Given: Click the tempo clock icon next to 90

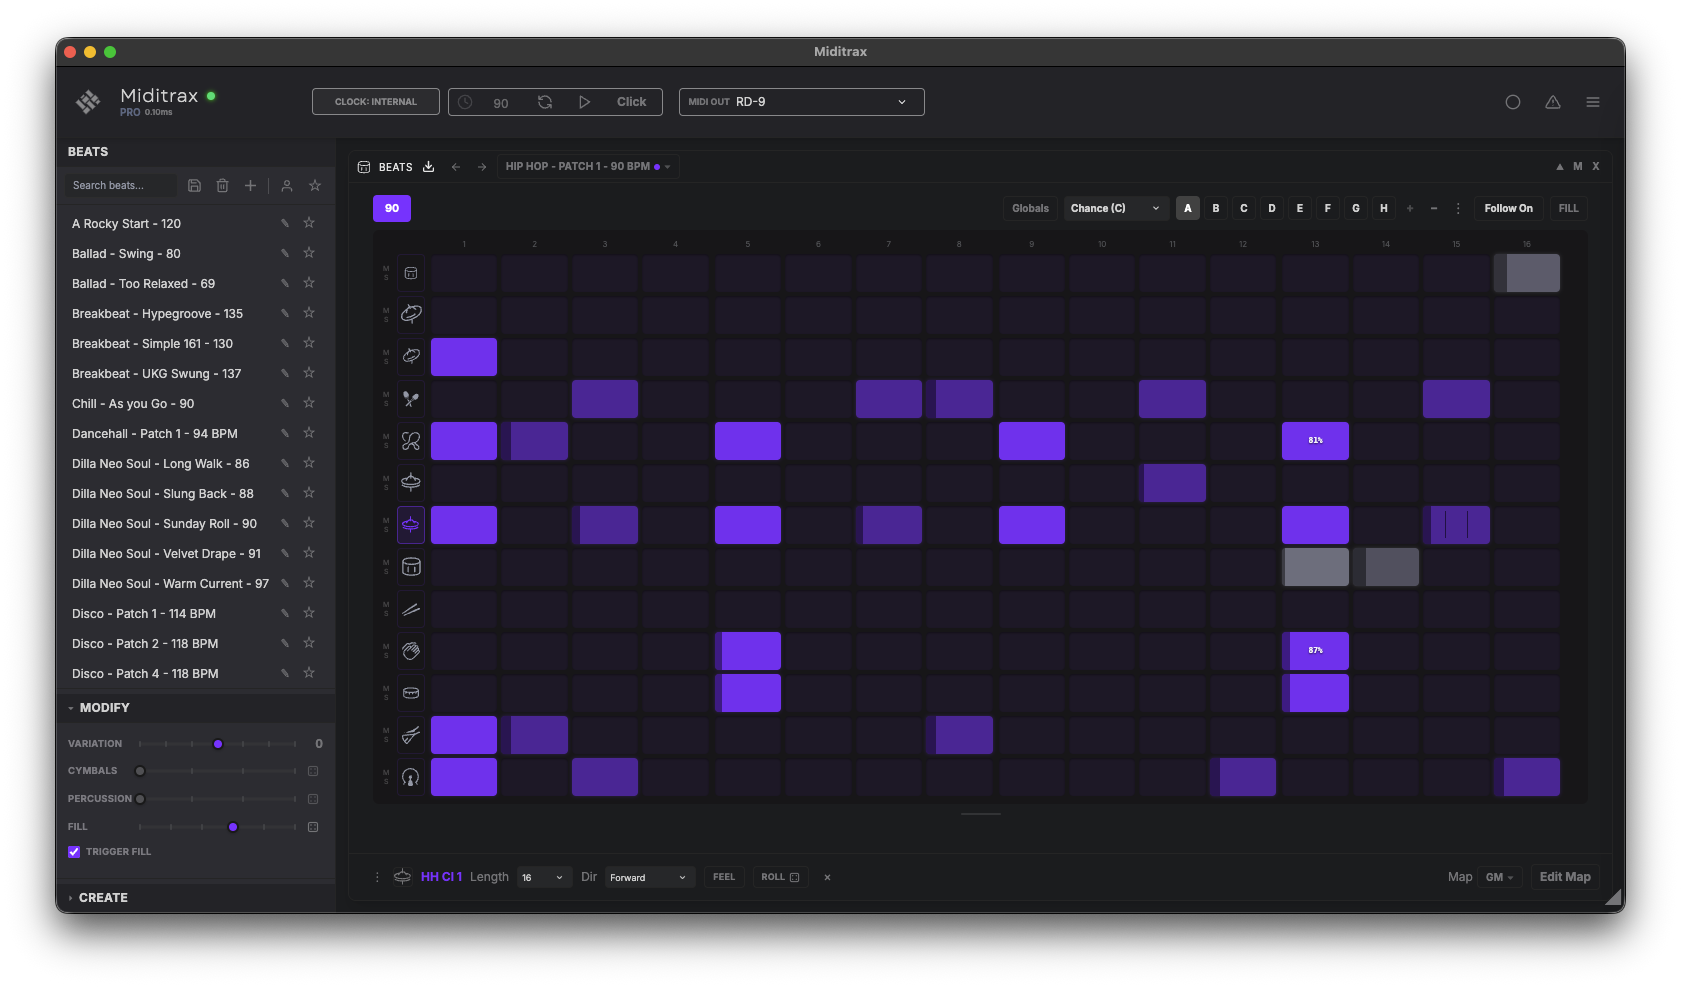Looking at the screenshot, I should point(465,102).
